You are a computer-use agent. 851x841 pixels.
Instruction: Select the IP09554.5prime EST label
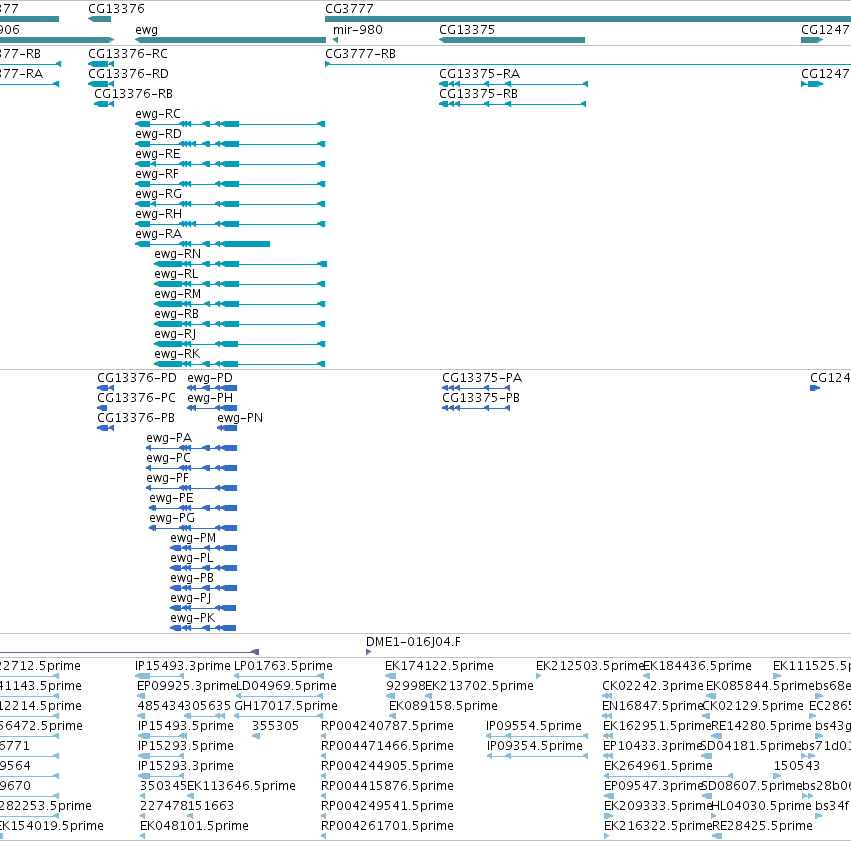coord(534,727)
